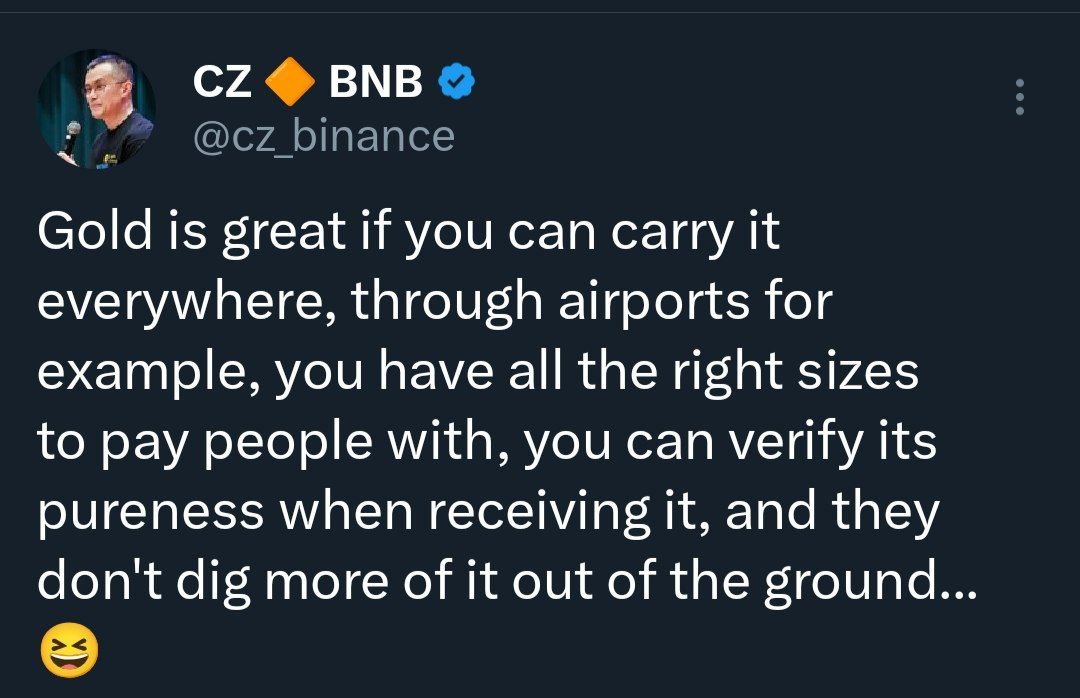Click the laughing emoji below the tweet

(x=69, y=654)
